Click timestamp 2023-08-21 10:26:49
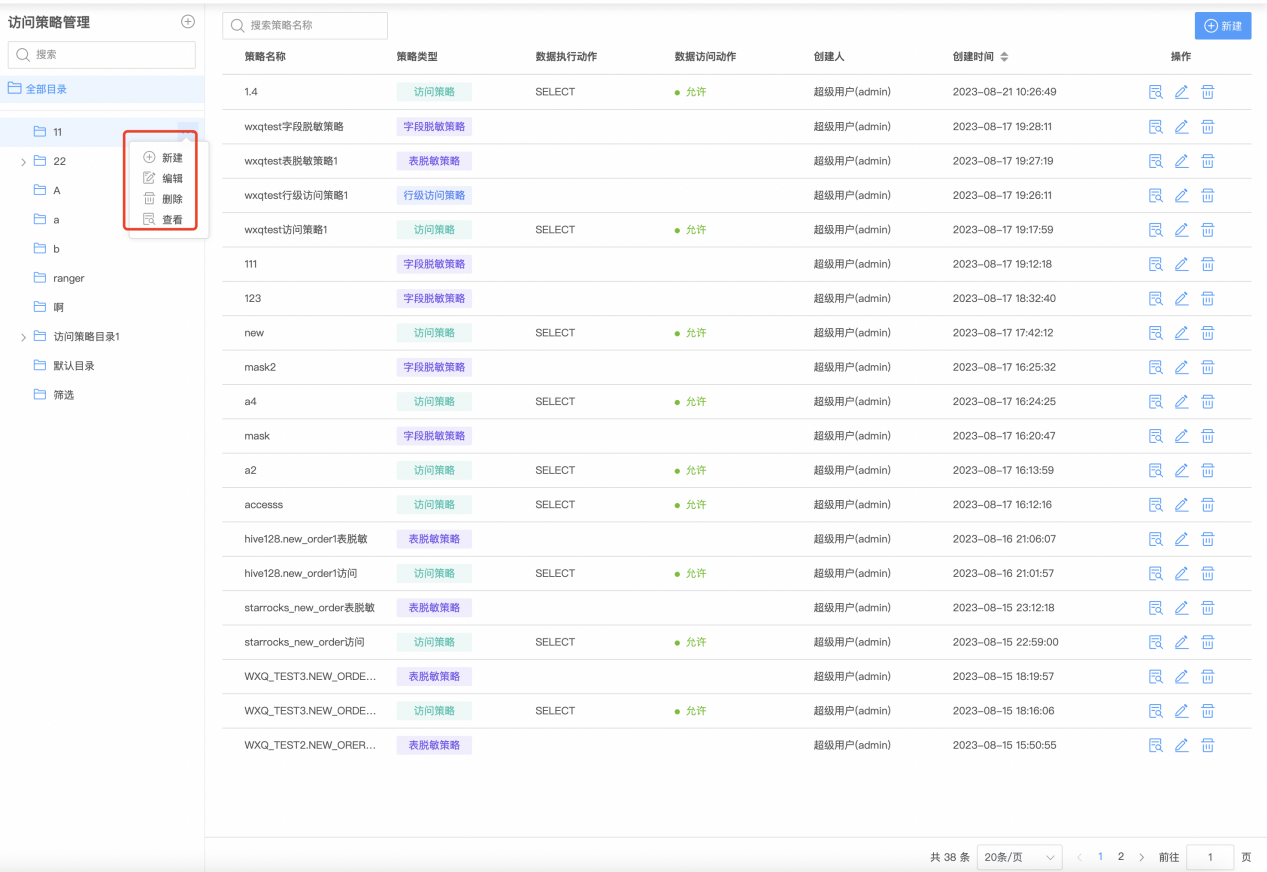 [x=1005, y=92]
